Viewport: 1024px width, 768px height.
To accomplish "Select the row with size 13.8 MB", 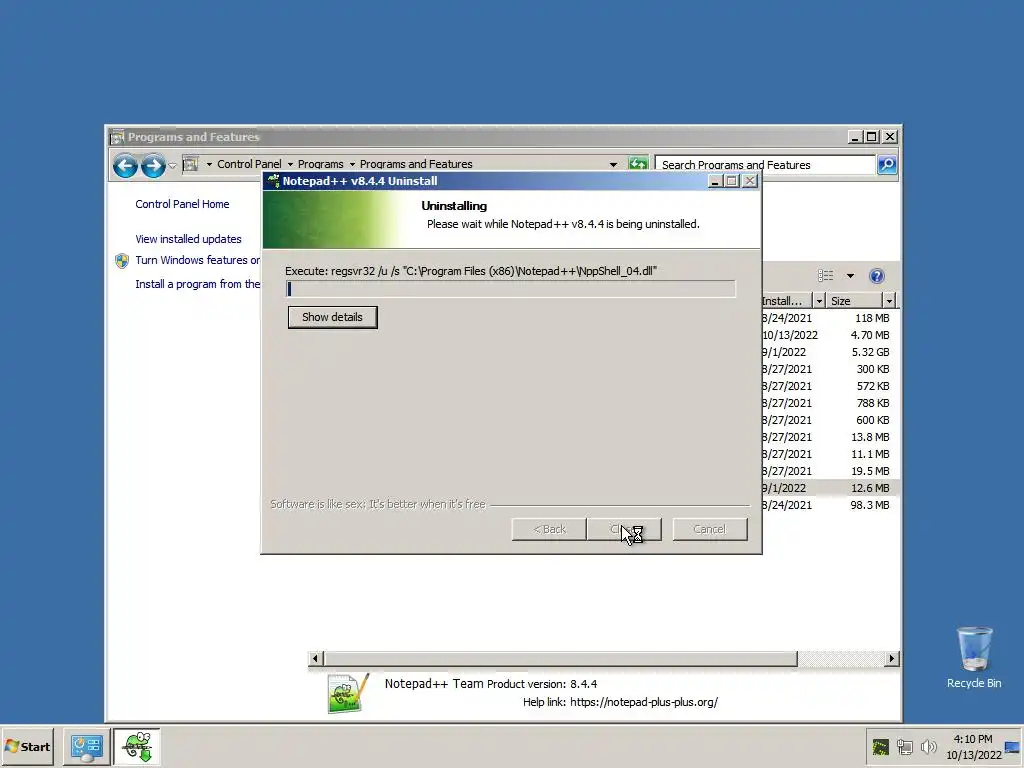I will point(829,437).
